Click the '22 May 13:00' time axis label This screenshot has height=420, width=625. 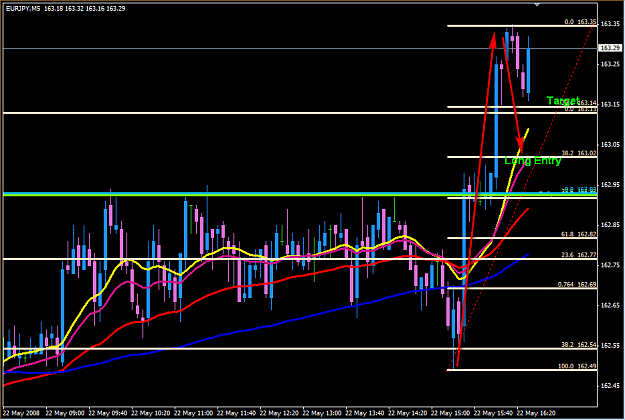(322, 413)
